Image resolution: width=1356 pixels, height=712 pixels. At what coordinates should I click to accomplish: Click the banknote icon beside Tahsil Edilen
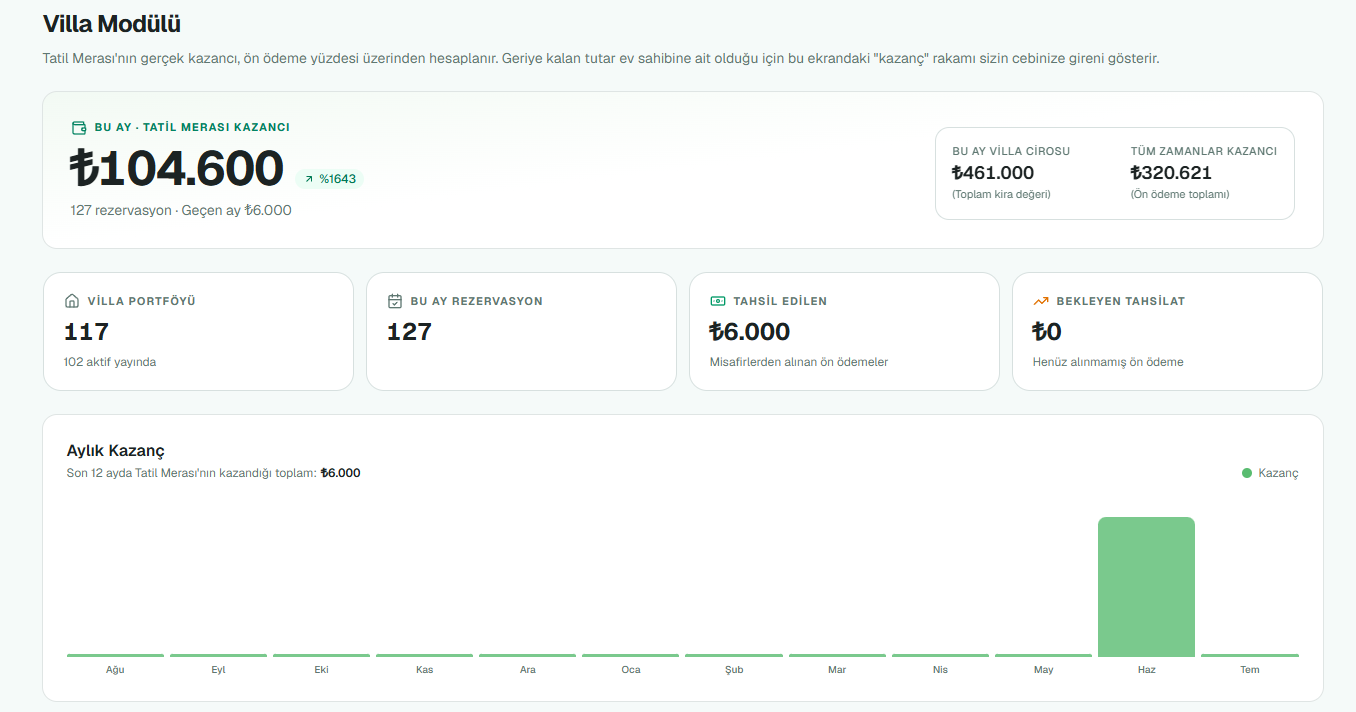[718, 301]
